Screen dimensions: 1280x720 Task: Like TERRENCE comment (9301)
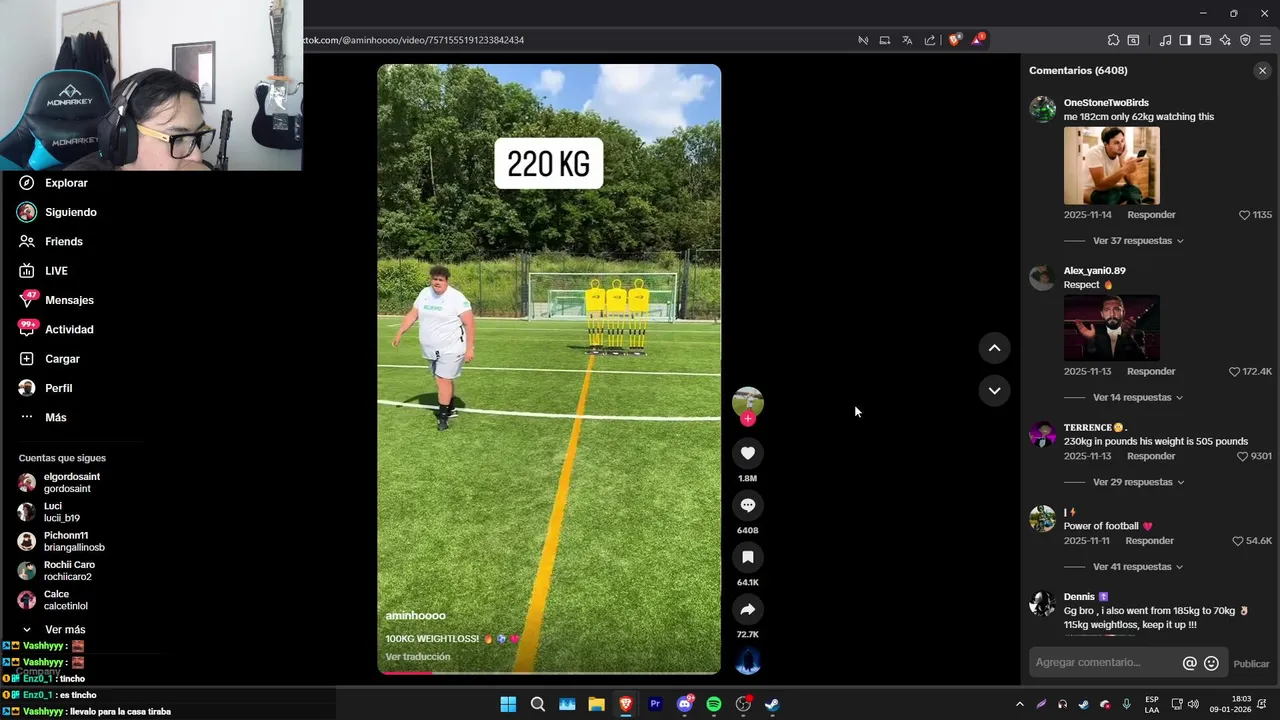pos(1242,456)
